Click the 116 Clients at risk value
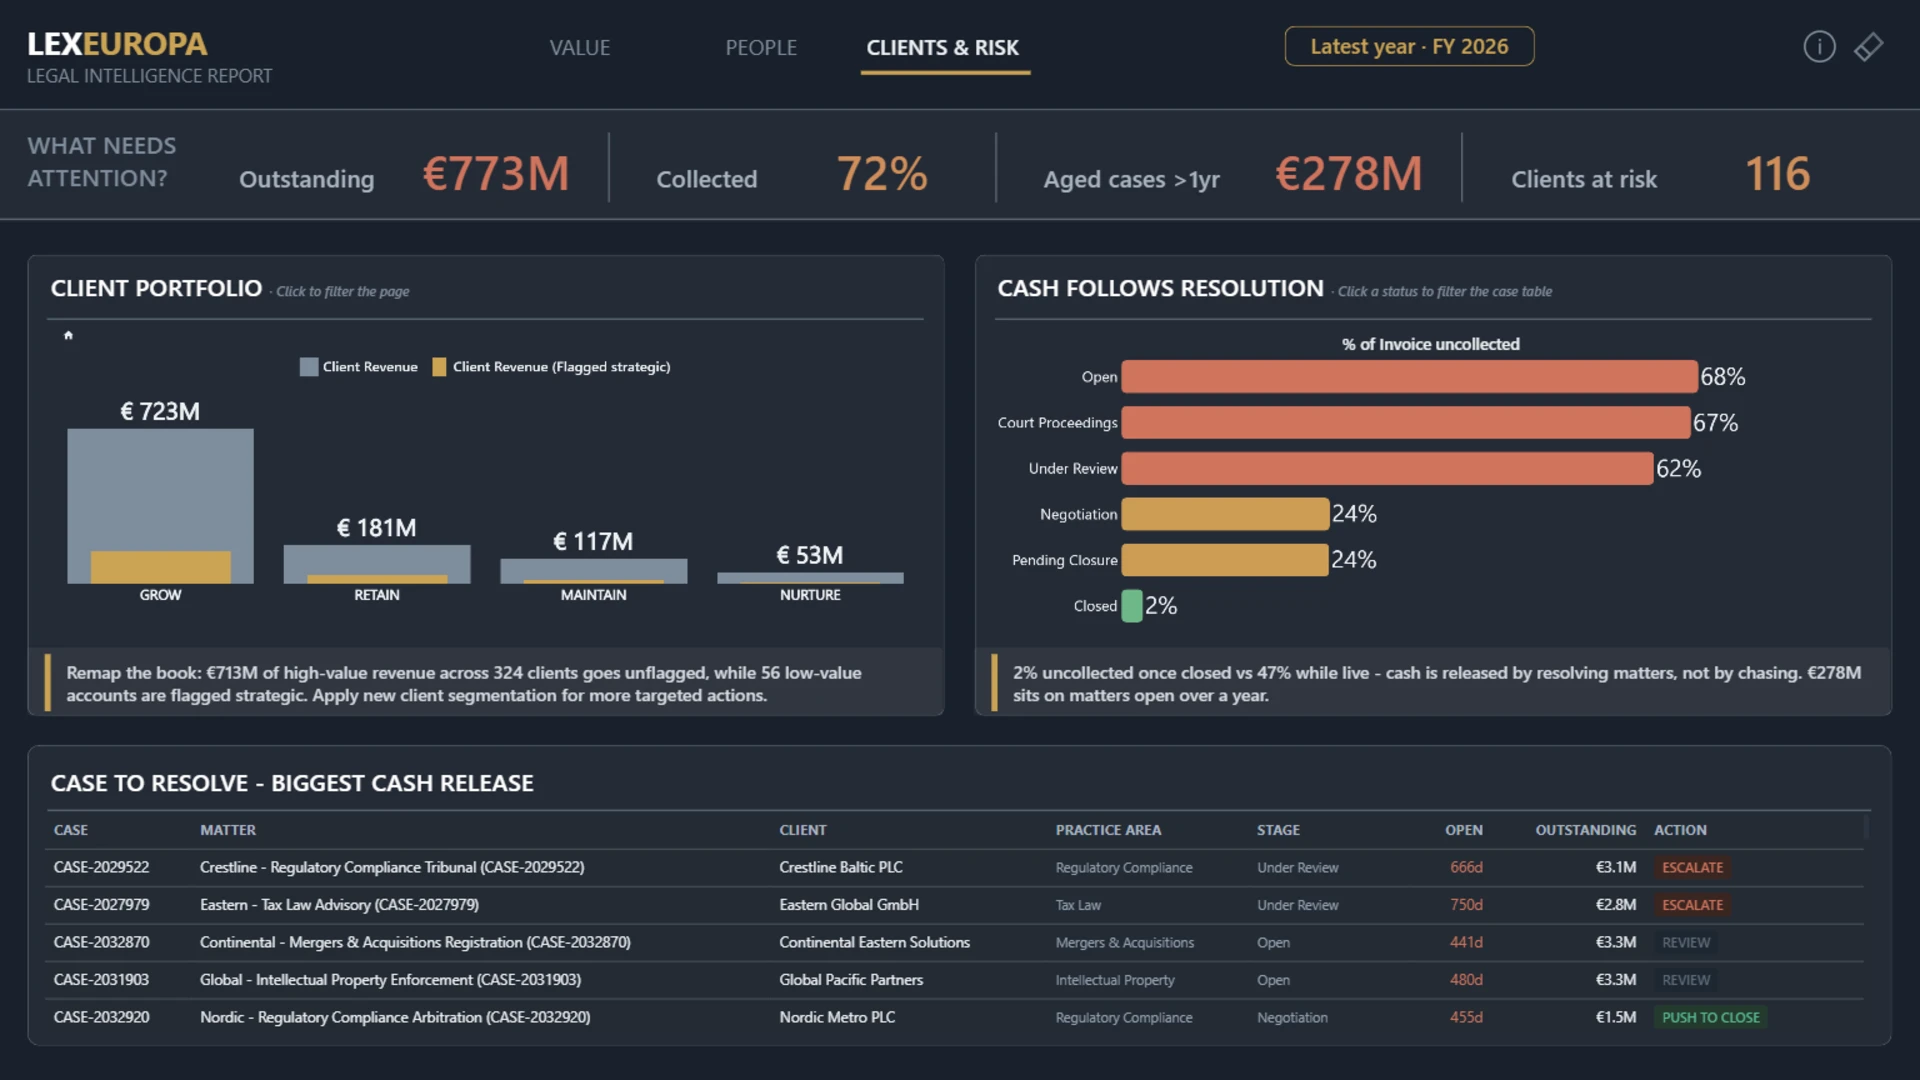This screenshot has width=1920, height=1080. click(1778, 174)
